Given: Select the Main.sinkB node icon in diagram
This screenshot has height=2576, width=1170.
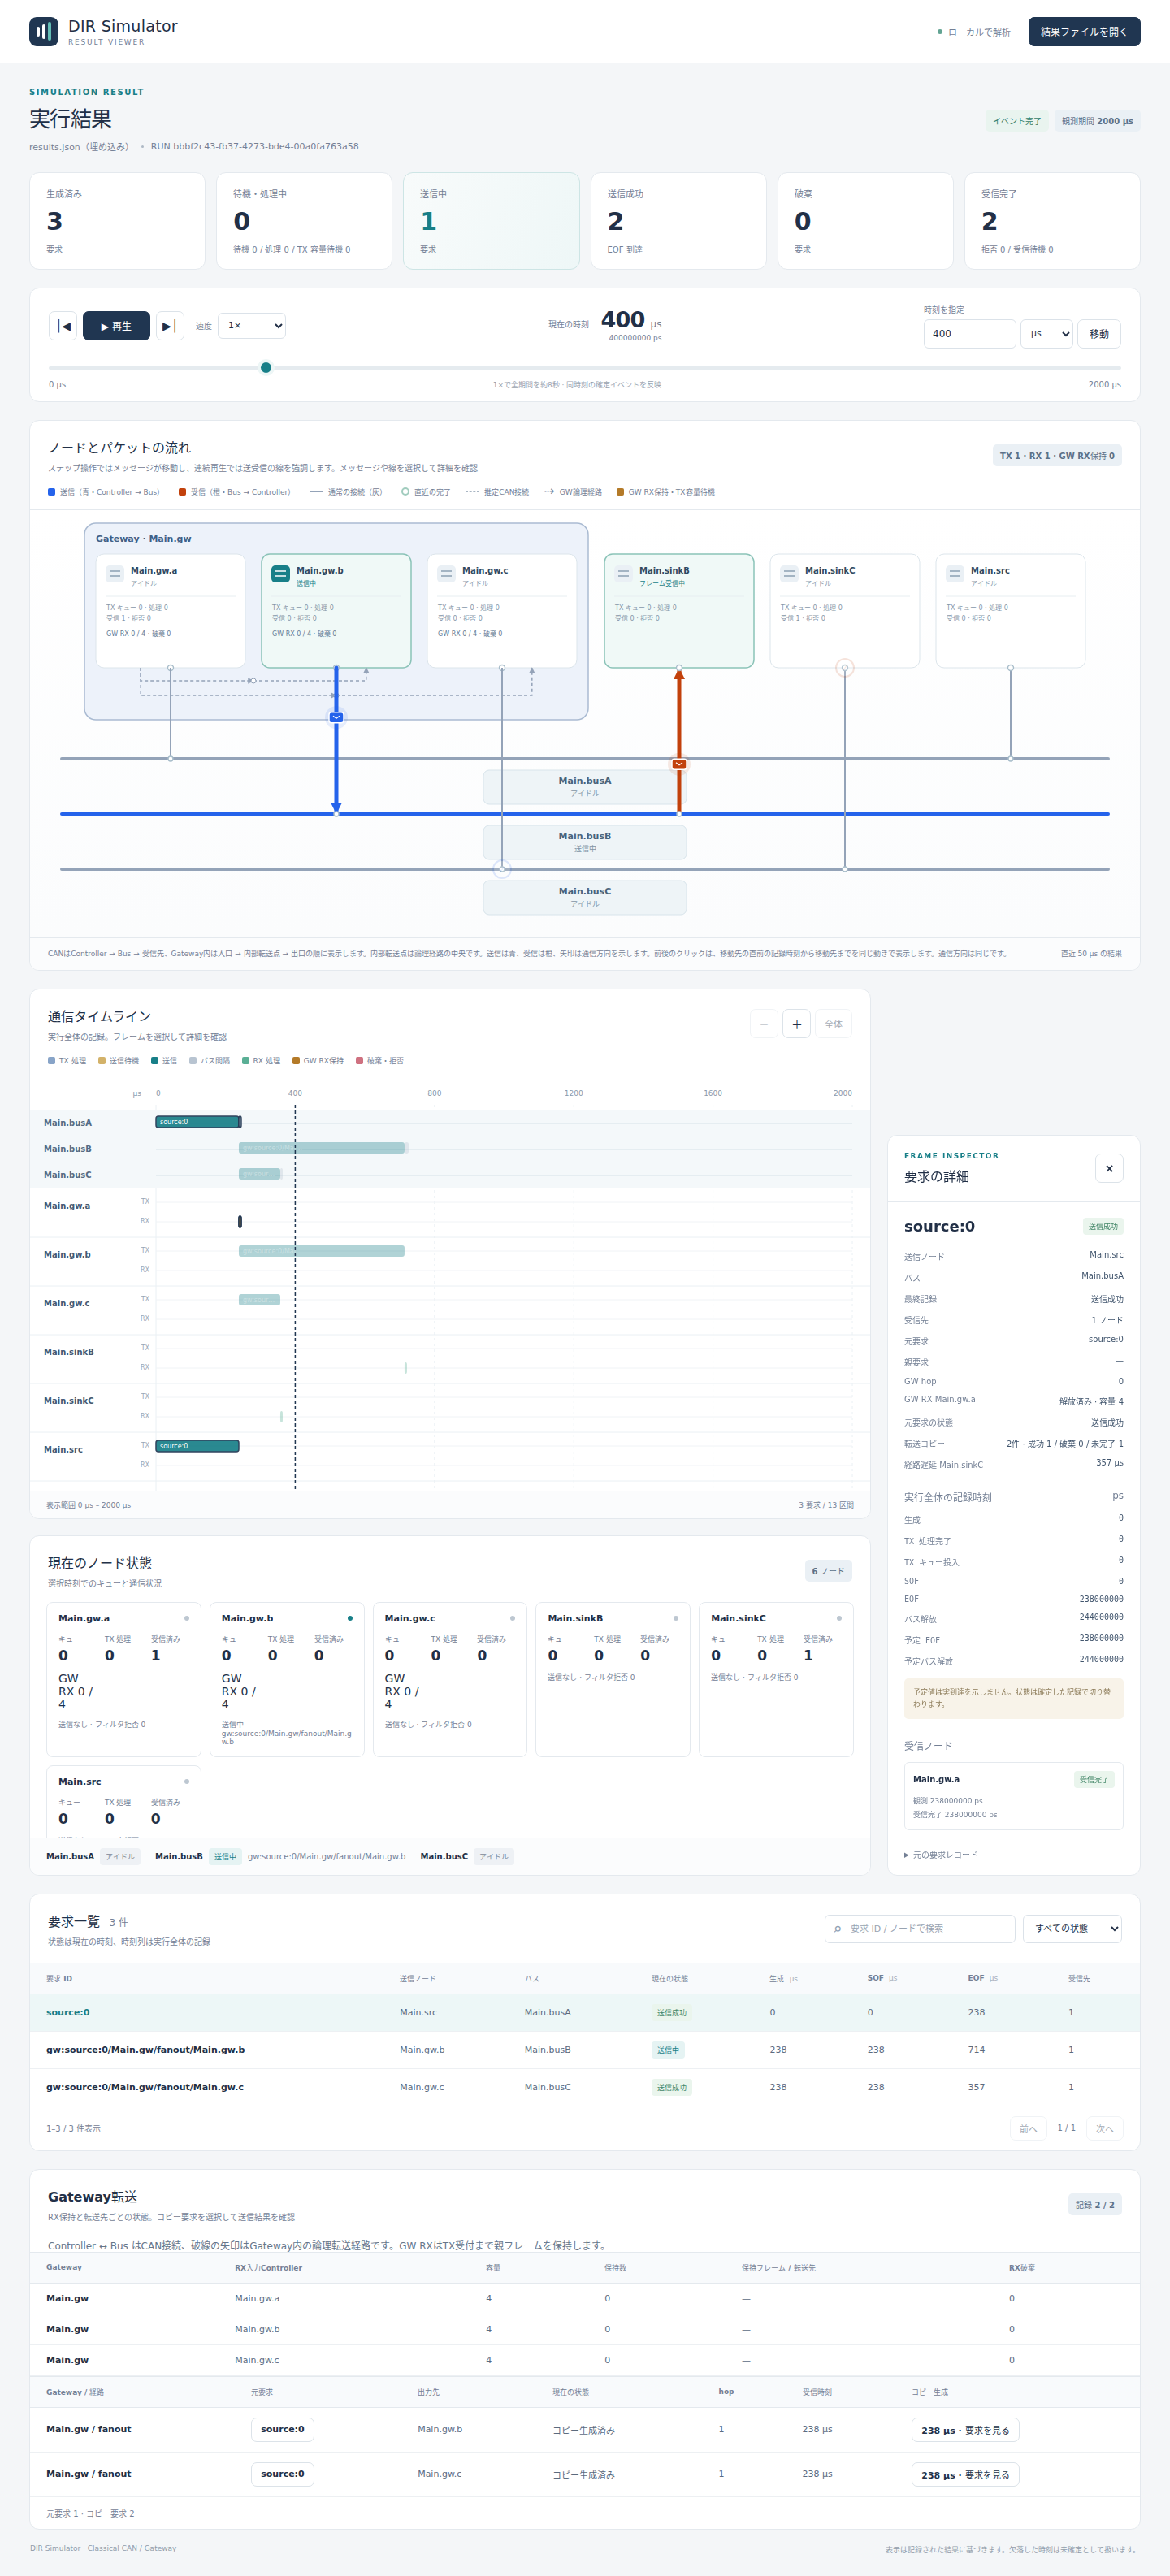Looking at the screenshot, I should pos(624,574).
